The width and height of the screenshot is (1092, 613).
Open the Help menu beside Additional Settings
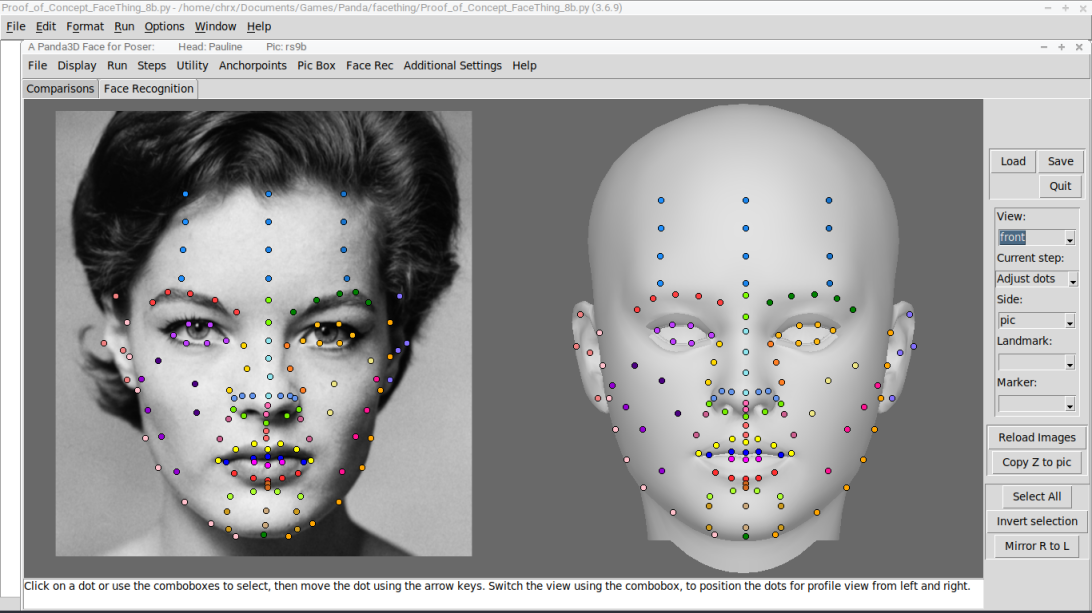[524, 65]
